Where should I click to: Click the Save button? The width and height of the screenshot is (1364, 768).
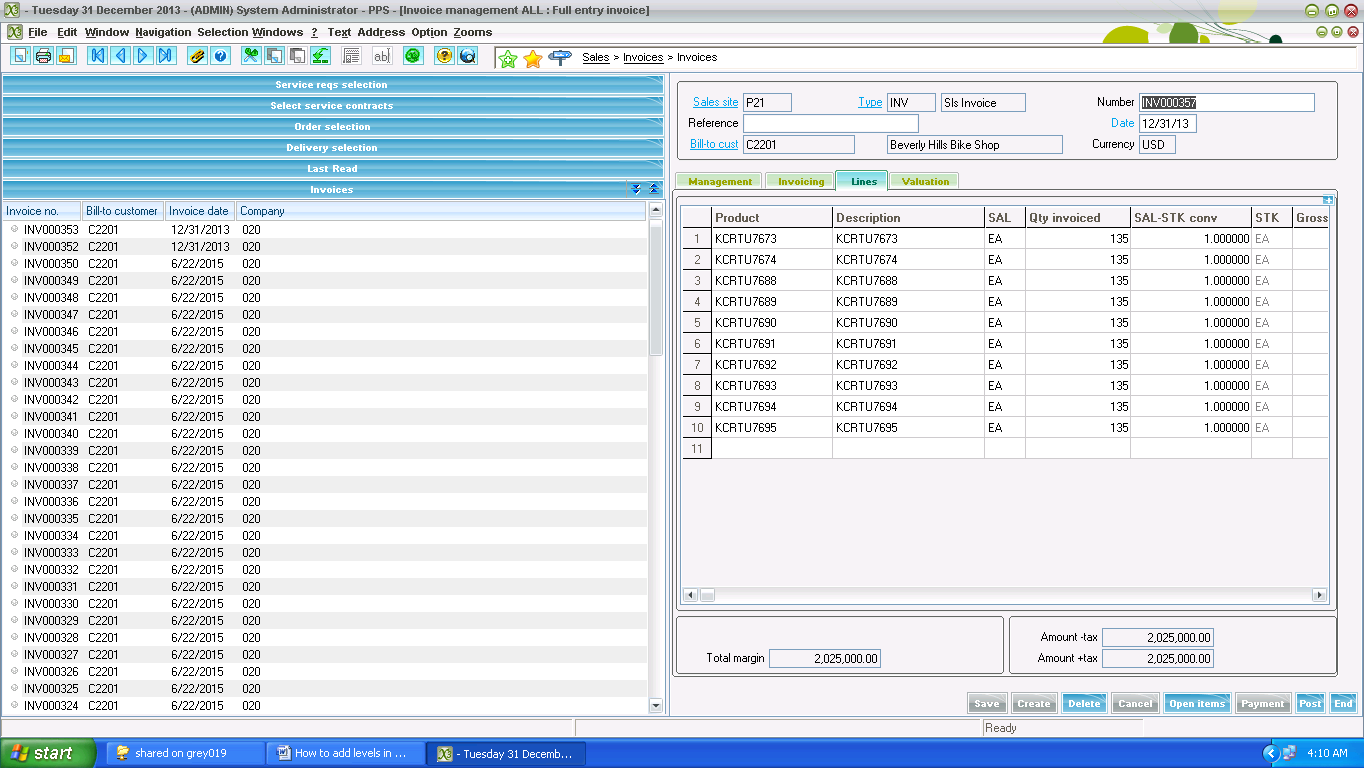pyautogui.click(x=987, y=703)
